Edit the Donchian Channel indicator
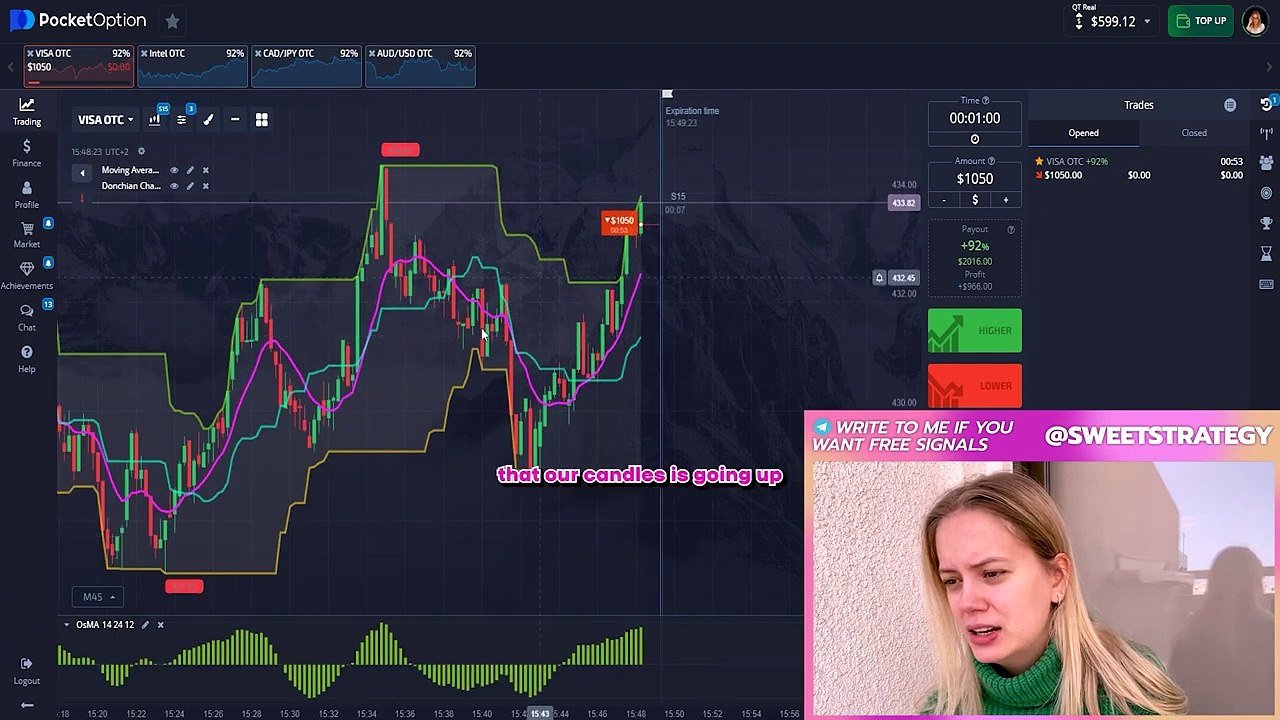Viewport: 1280px width, 720px height. 190,186
